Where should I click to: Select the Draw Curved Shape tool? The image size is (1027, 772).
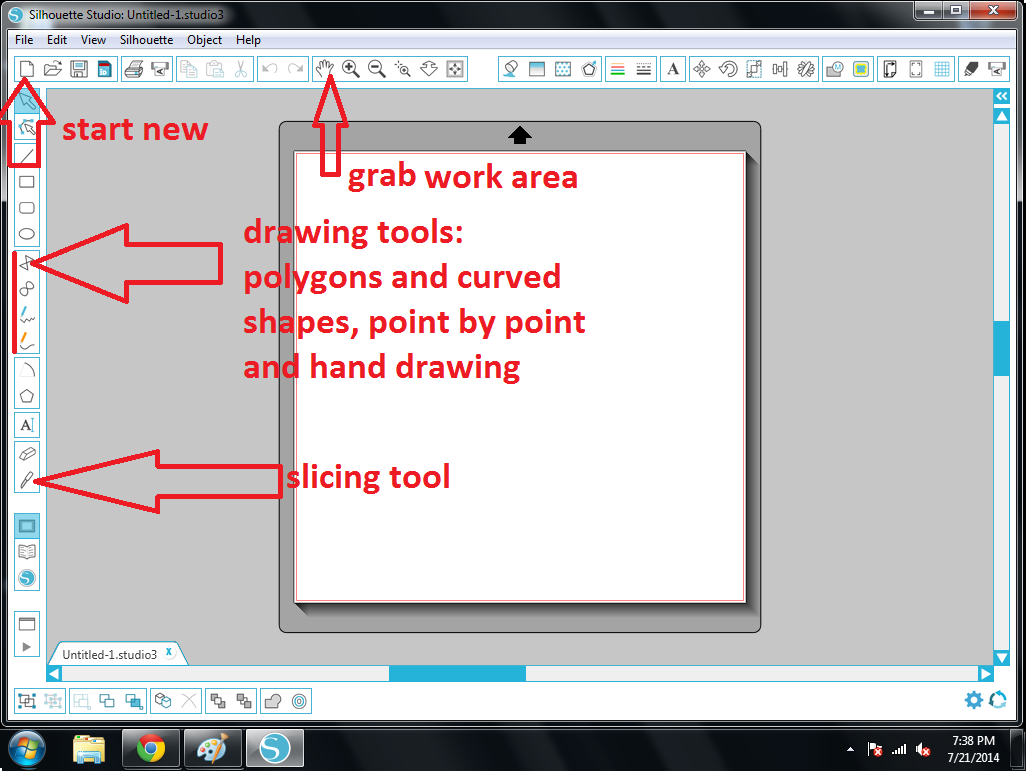(27, 289)
